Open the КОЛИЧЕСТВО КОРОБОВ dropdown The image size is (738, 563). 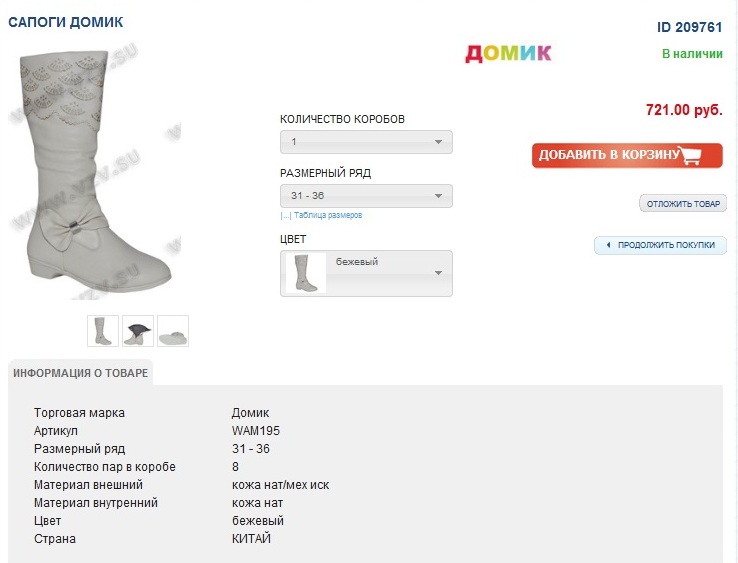pyautogui.click(x=365, y=142)
